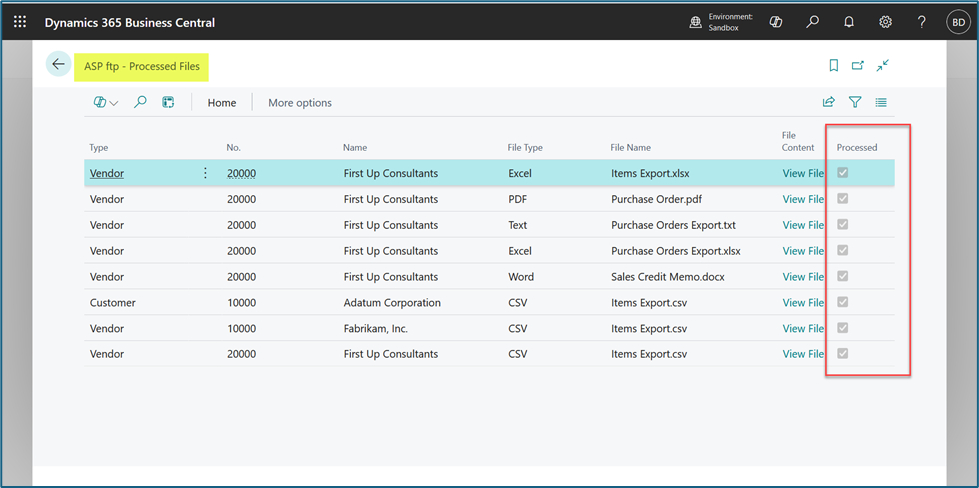Select the Text file type cell
Image resolution: width=979 pixels, height=488 pixels.
(518, 225)
